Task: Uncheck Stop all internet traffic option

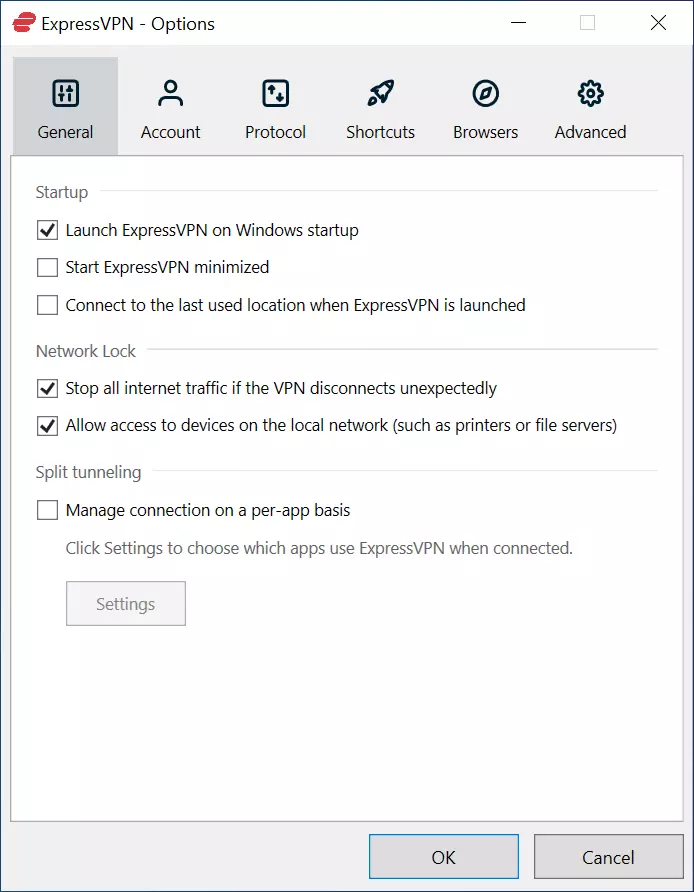Action: click(47, 389)
